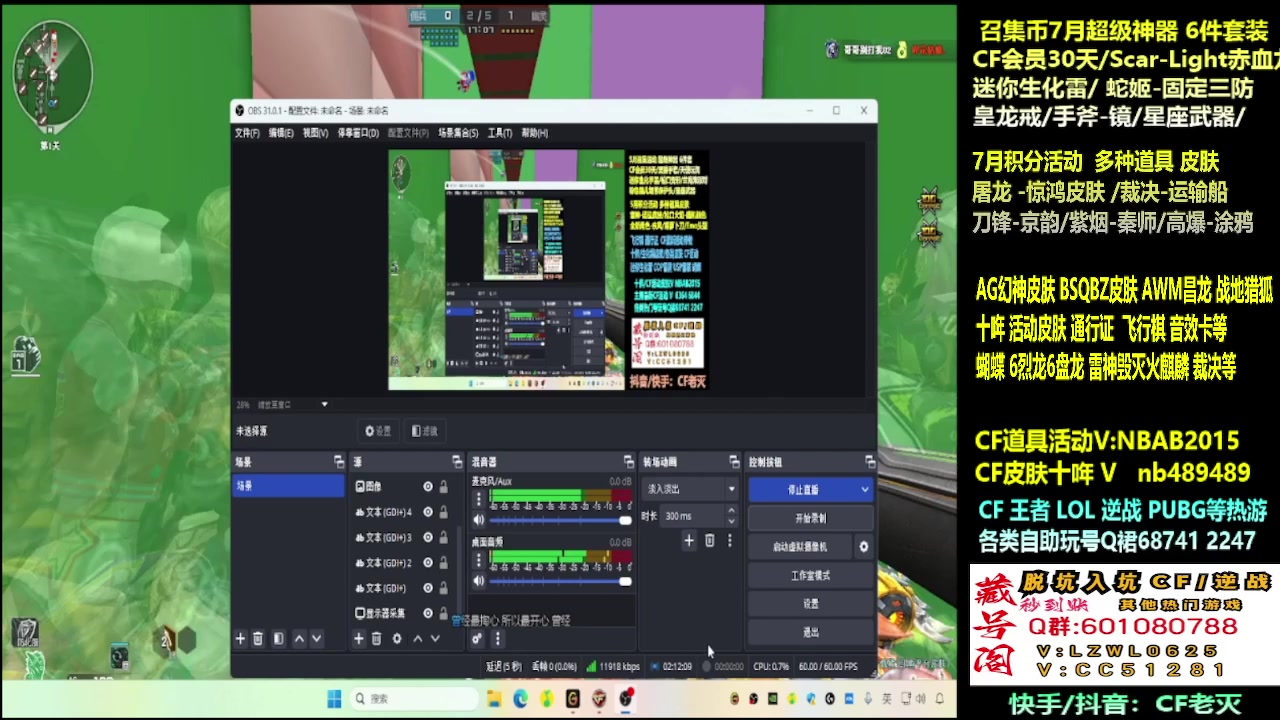The height and width of the screenshot is (720, 1280).
Task: Toggle visibility of 文本 (GDI+) 4 source
Action: [427, 512]
